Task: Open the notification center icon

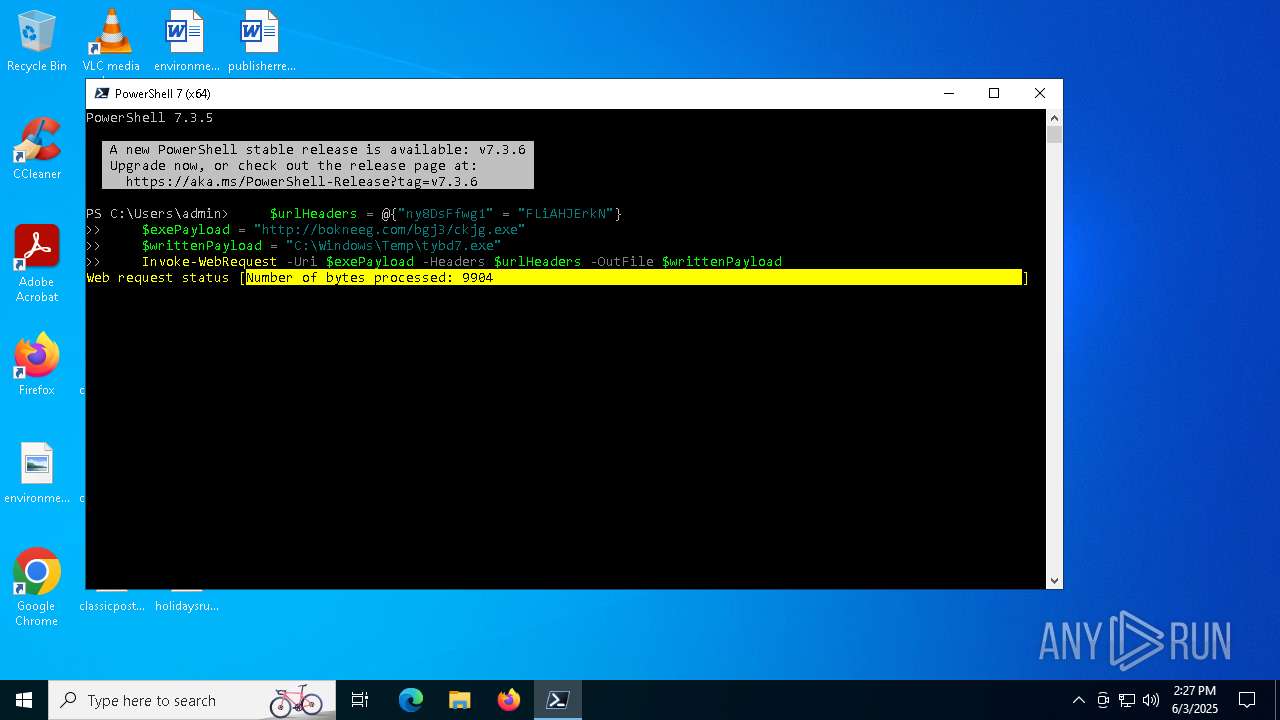Action: (1247, 700)
